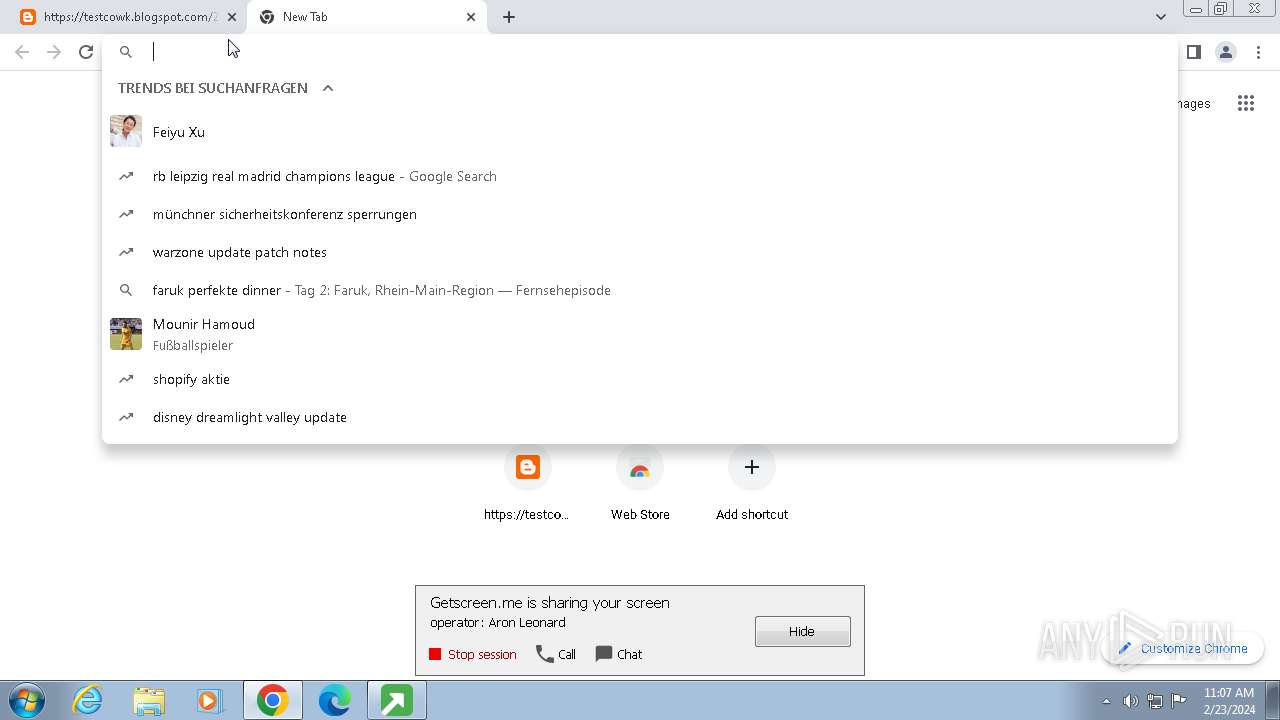Switch to the New Tab tab
This screenshot has width=1280, height=720.
coord(366,17)
